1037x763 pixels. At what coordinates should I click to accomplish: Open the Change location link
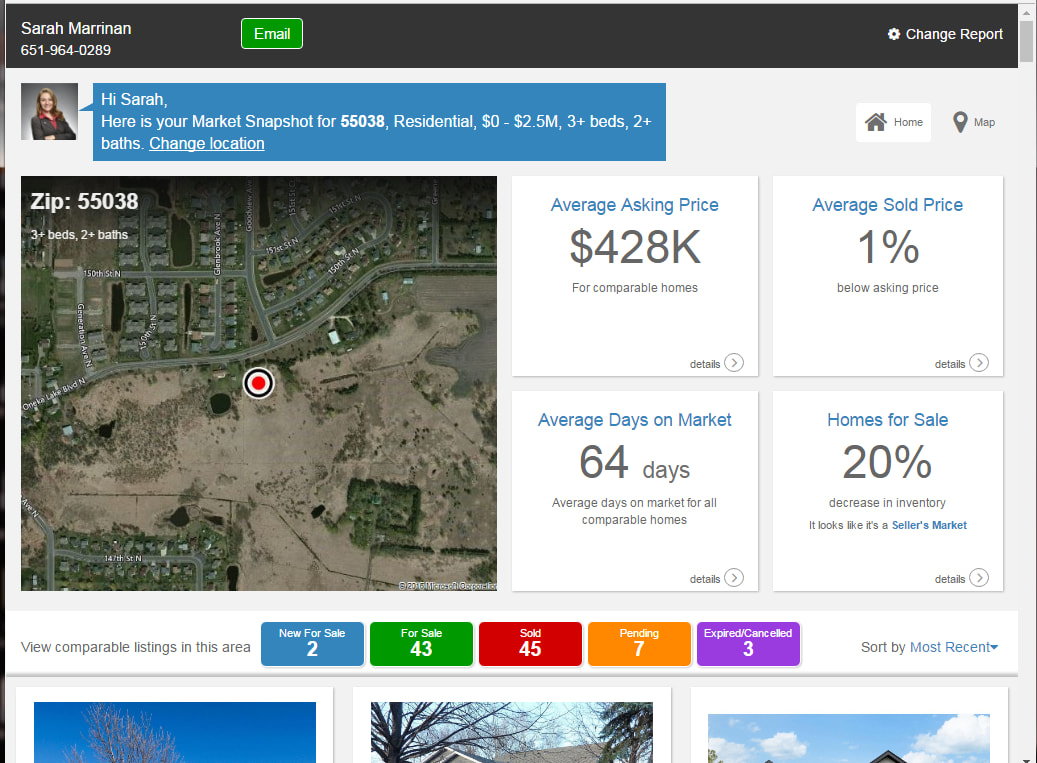(x=206, y=143)
